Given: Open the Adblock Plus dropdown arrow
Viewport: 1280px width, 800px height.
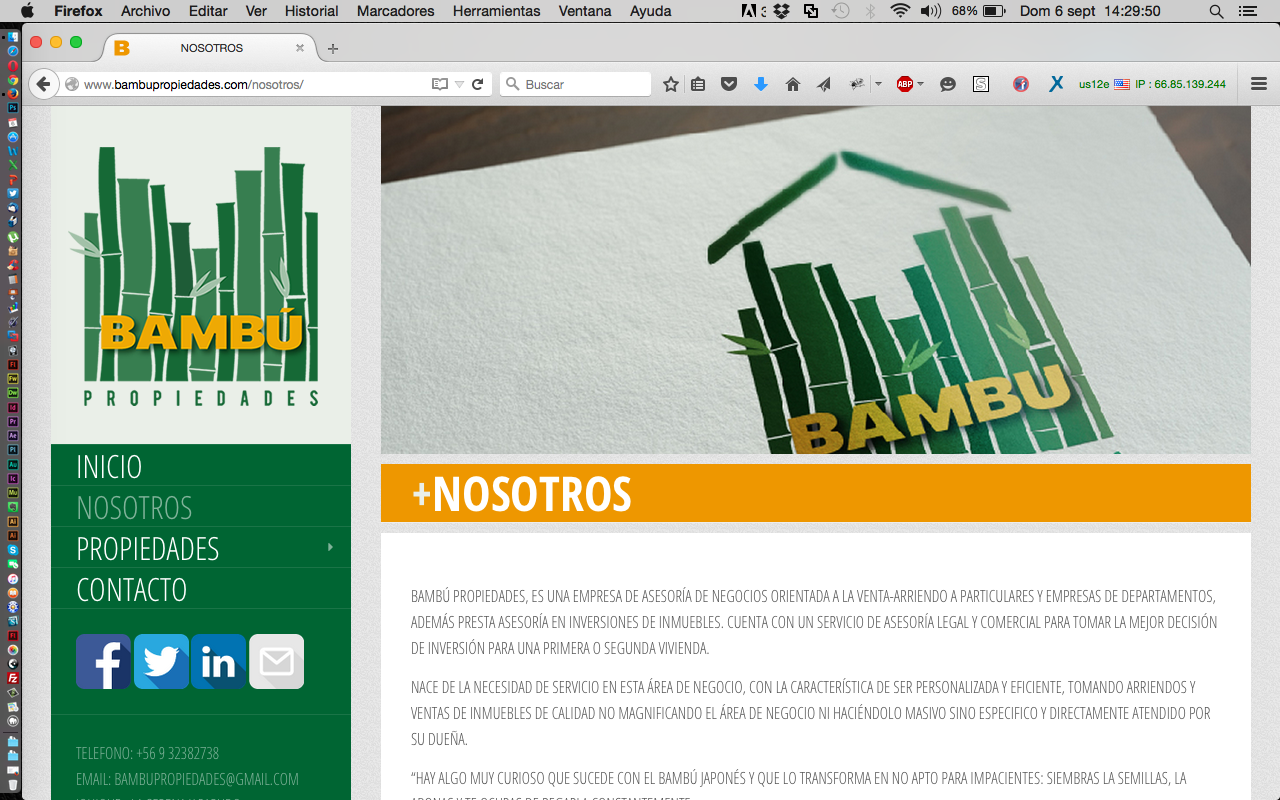Looking at the screenshot, I should (920, 84).
